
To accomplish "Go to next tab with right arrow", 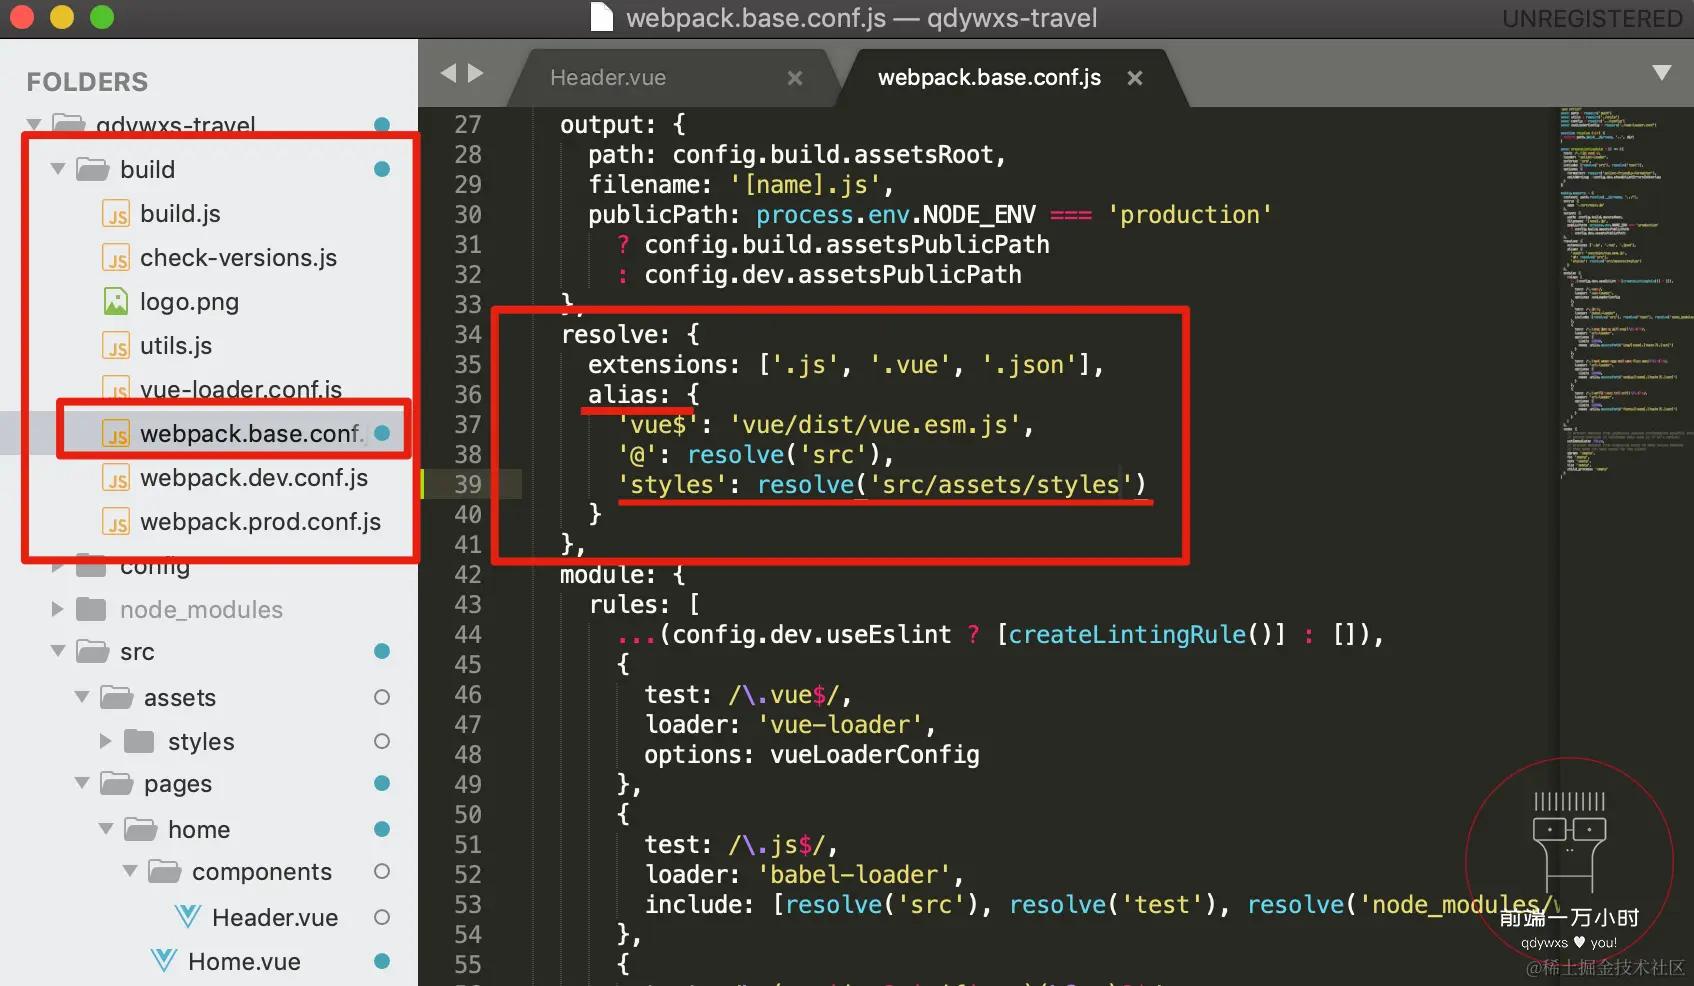I will 476,73.
